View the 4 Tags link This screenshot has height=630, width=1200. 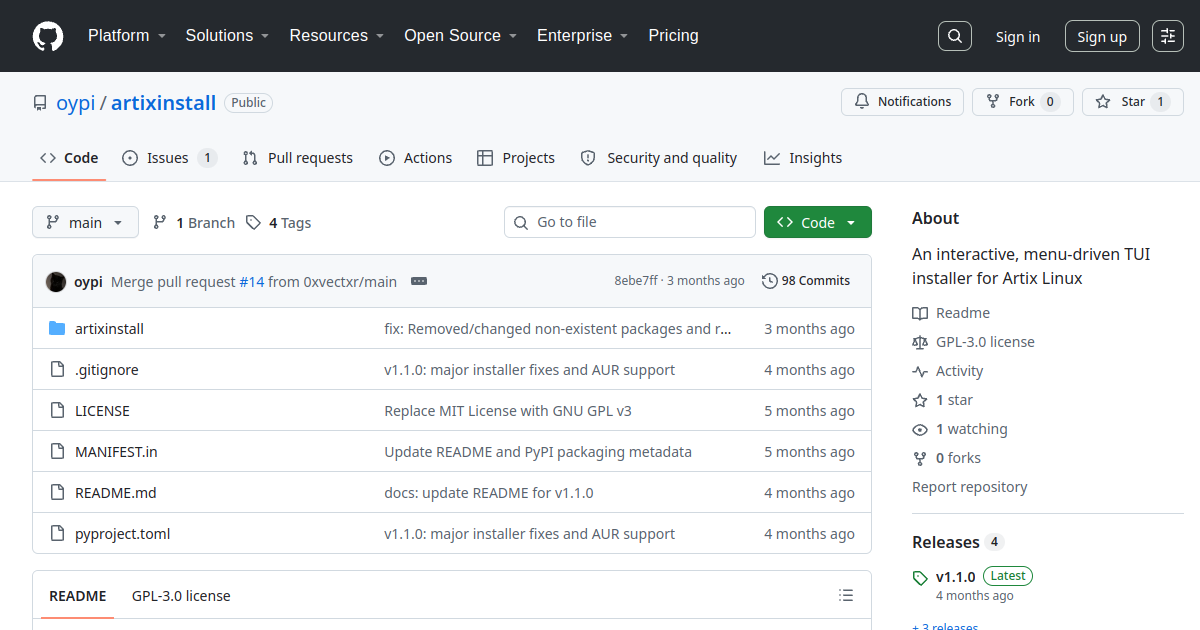(279, 222)
